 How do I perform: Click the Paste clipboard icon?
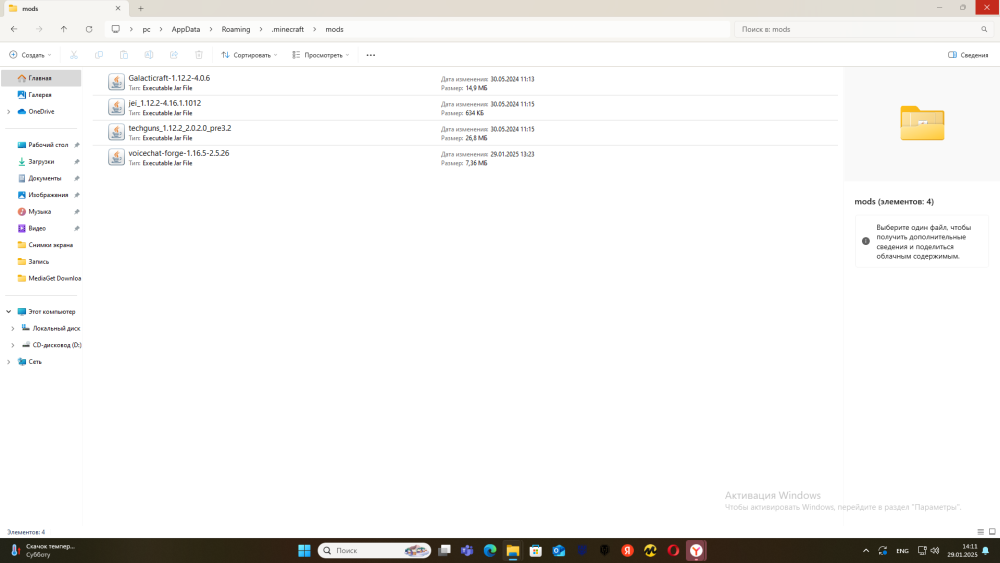124,55
